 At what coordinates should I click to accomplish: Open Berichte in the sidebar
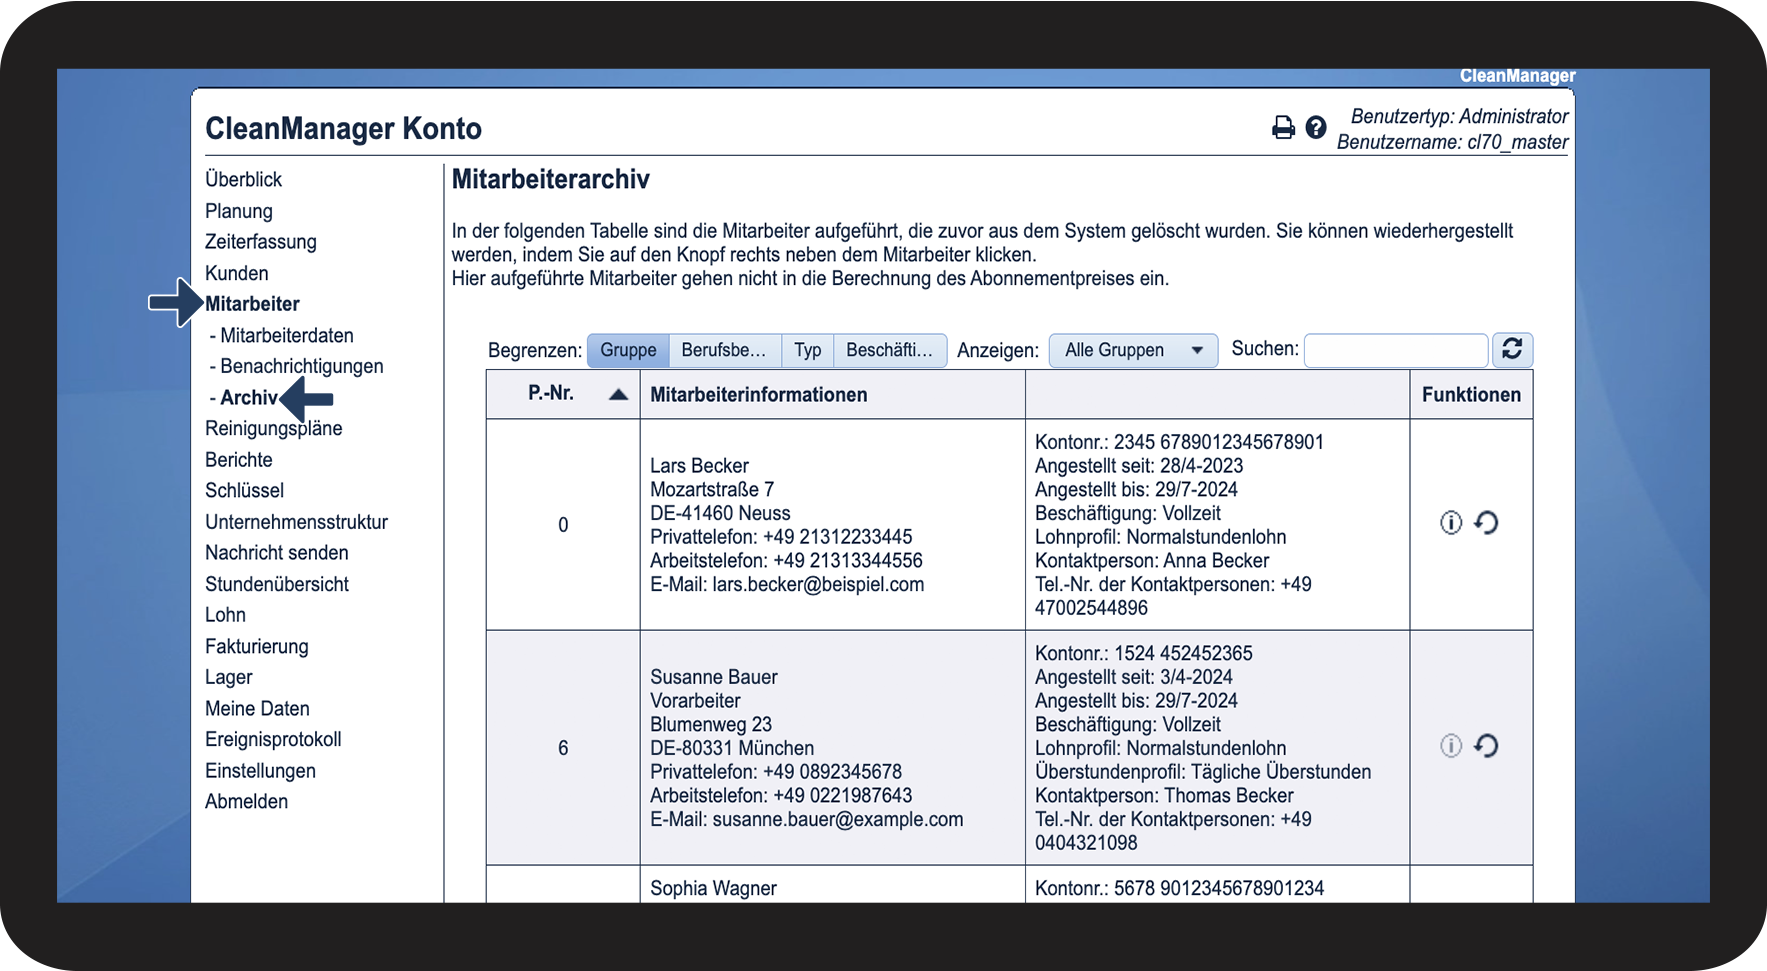point(239,460)
